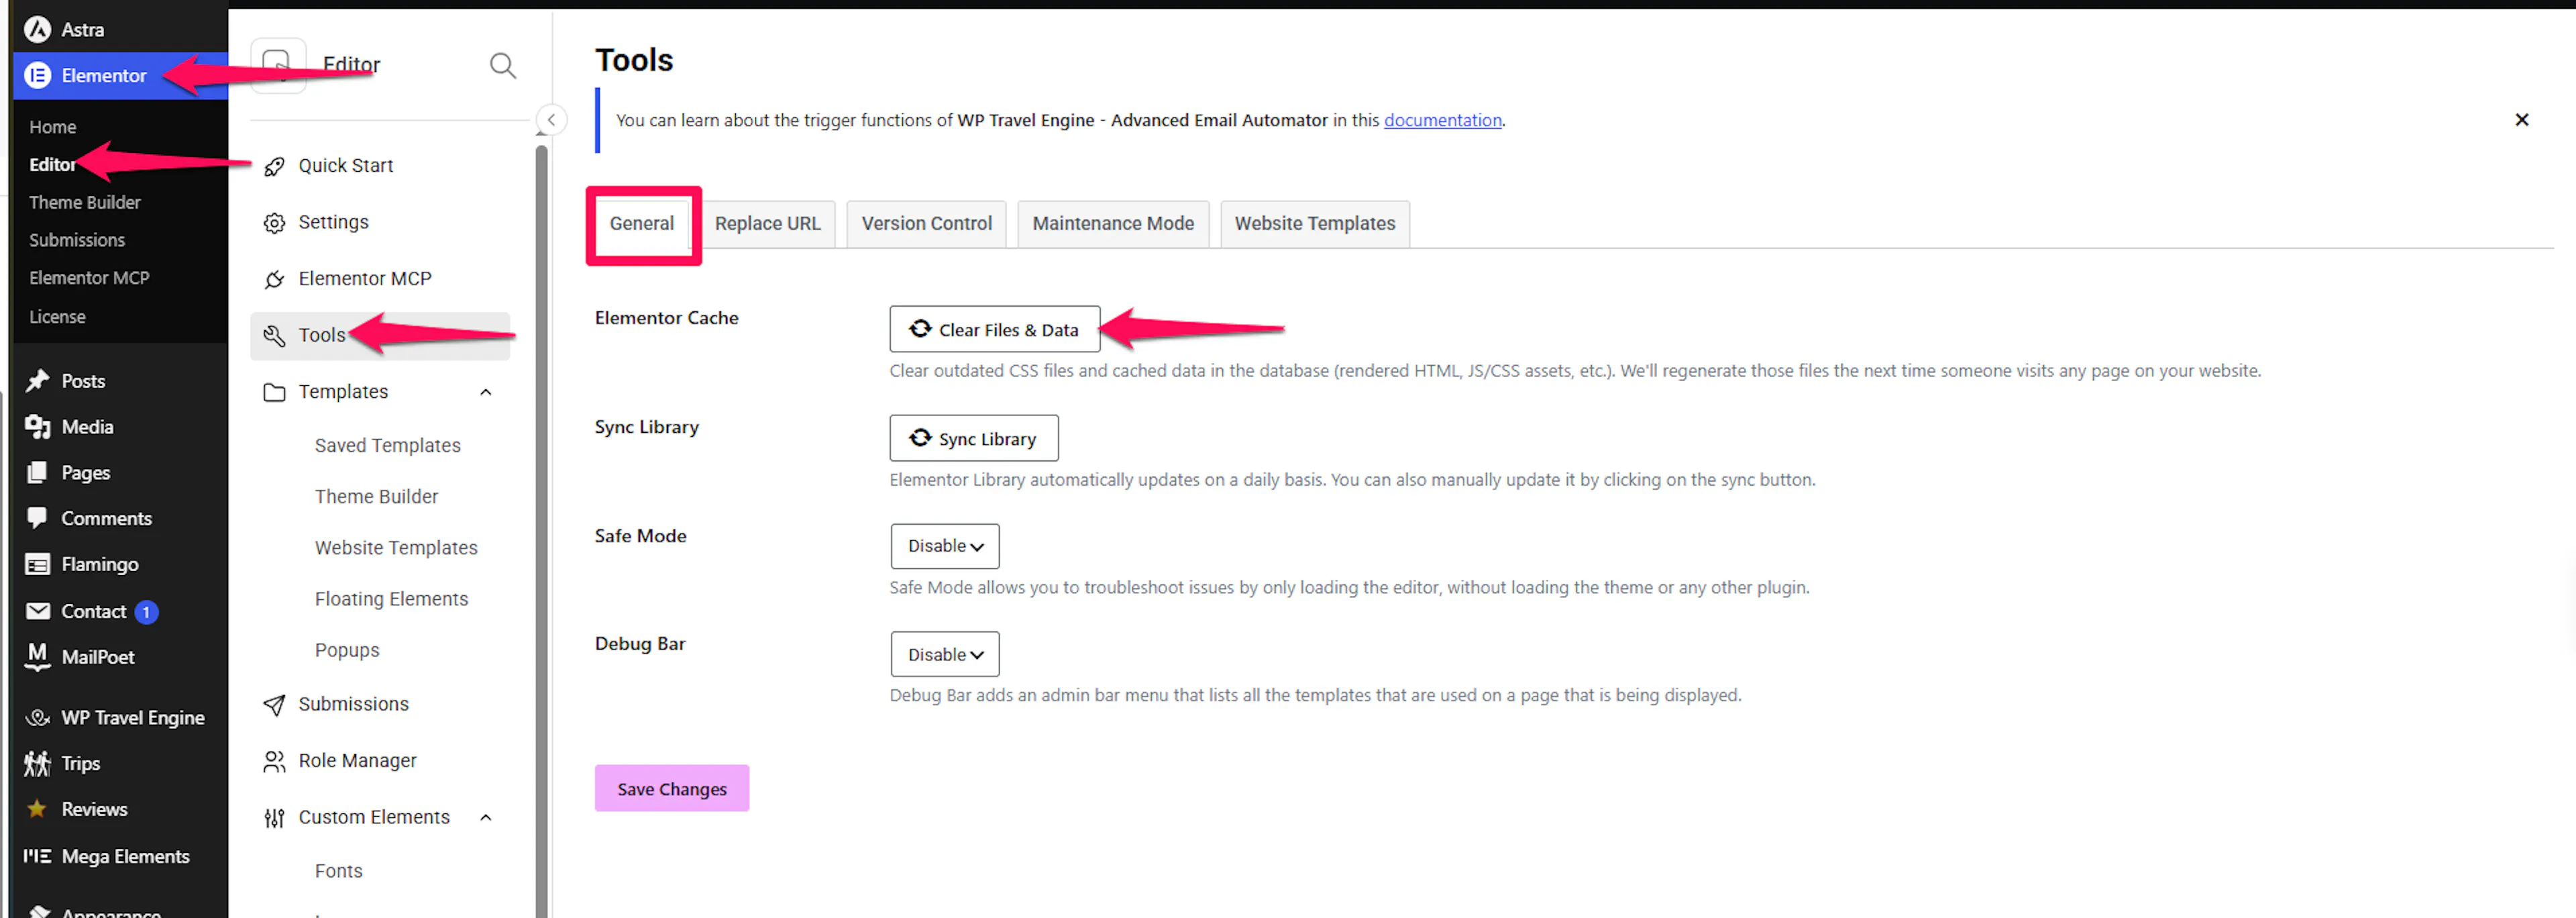Open Floating Elements under Templates
The height and width of the screenshot is (918, 2576).
click(391, 599)
